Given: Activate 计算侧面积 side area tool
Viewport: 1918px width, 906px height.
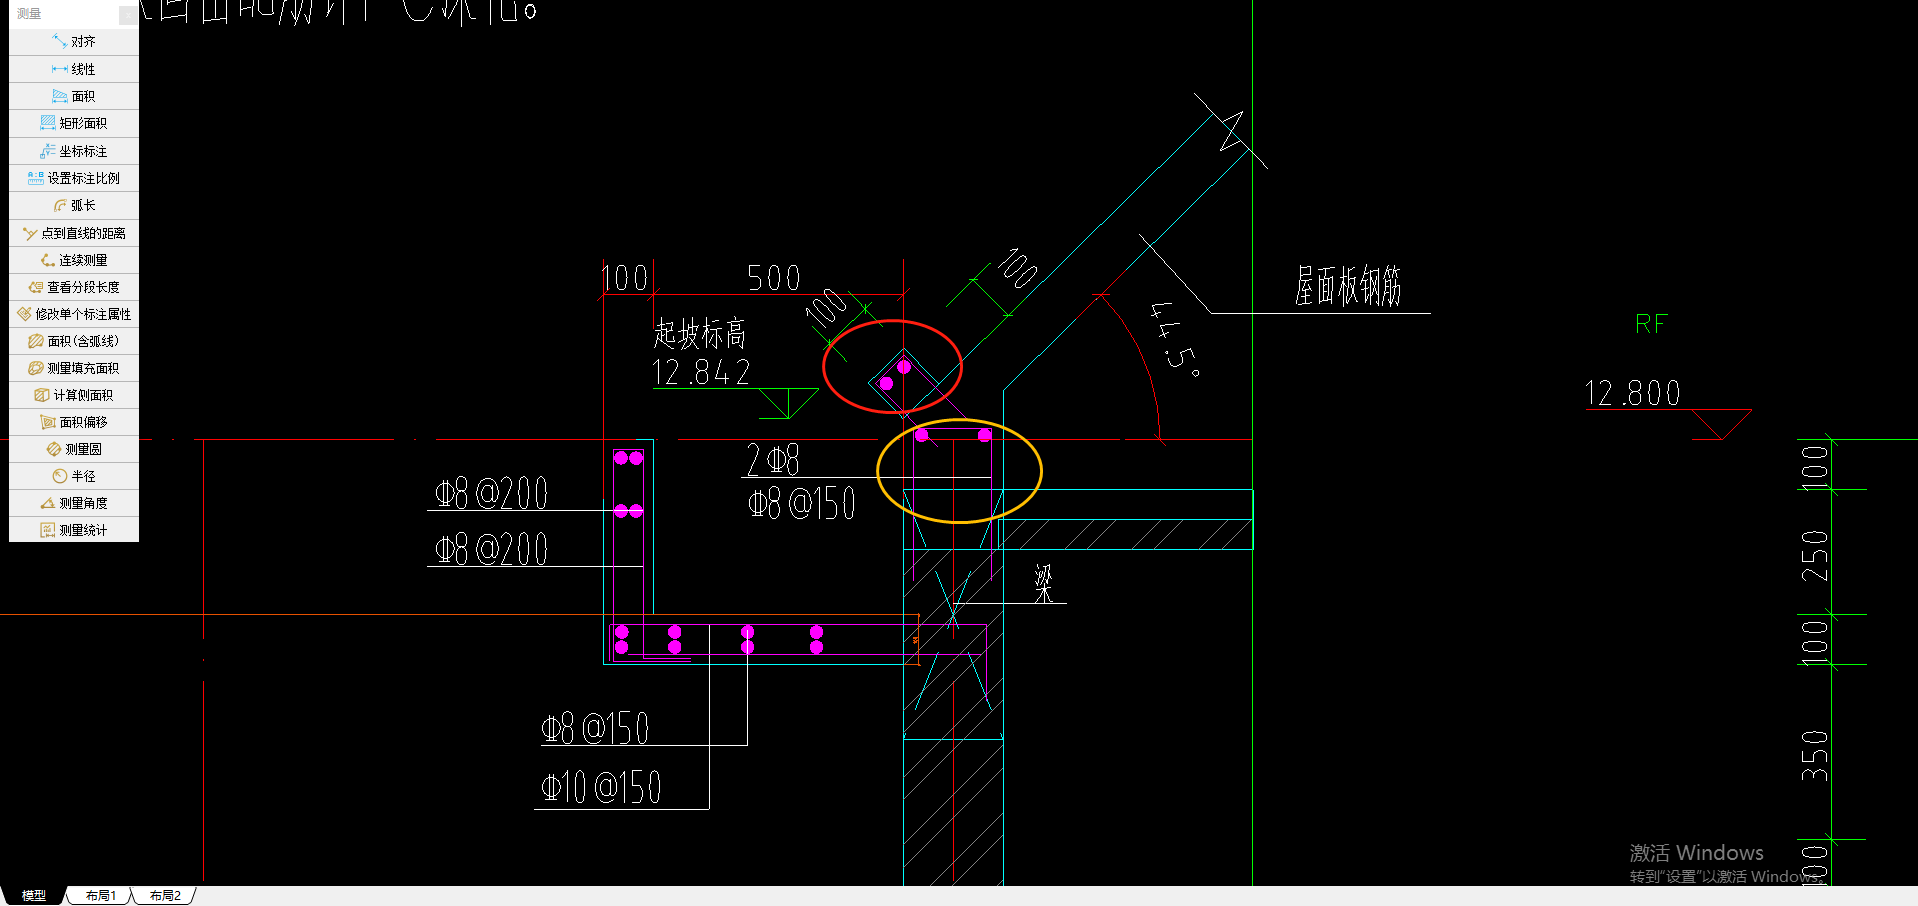Looking at the screenshot, I should point(74,395).
